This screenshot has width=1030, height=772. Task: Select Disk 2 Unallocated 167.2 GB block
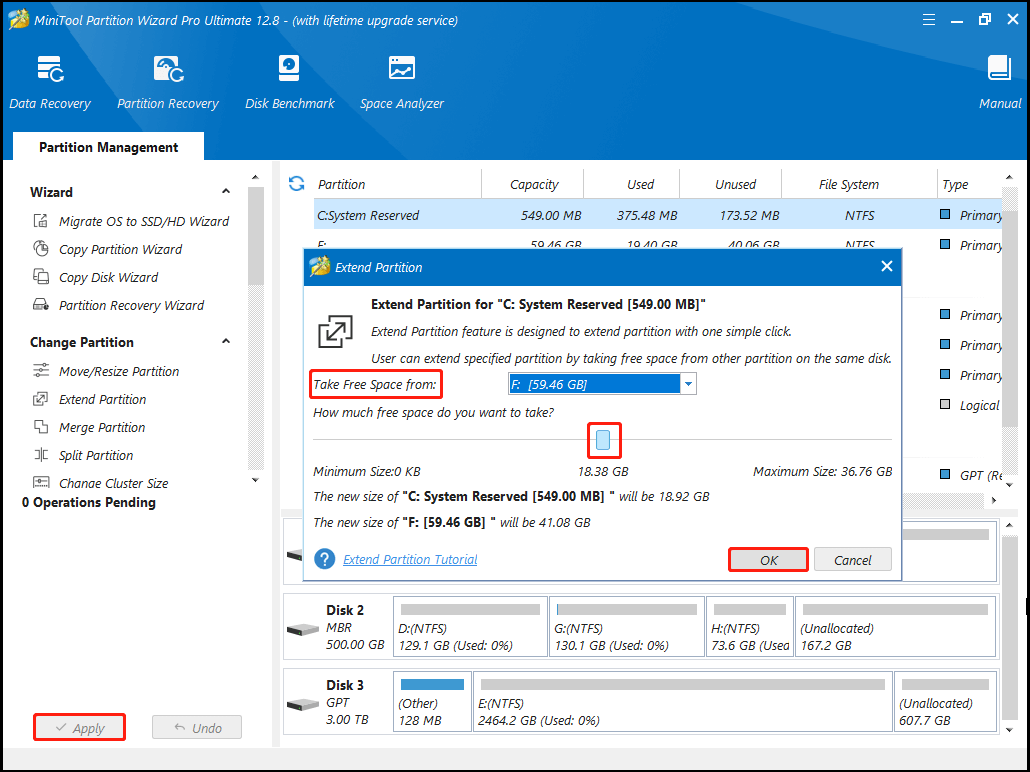pos(895,627)
